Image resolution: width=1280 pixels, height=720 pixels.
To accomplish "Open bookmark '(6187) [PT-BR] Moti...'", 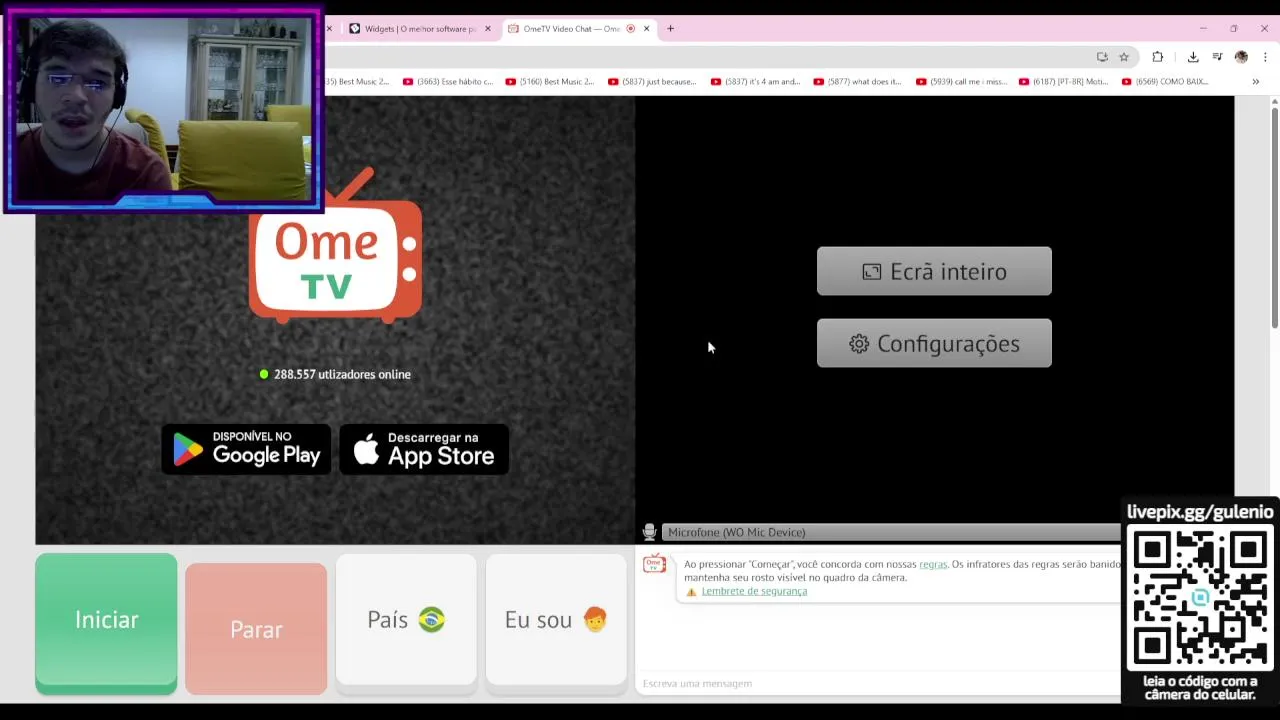I will coord(1063,82).
